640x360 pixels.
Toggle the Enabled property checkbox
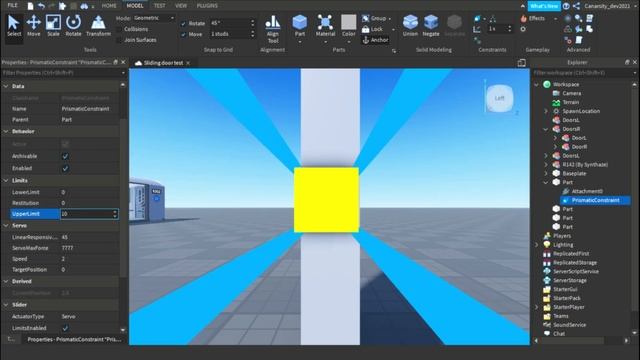point(65,168)
